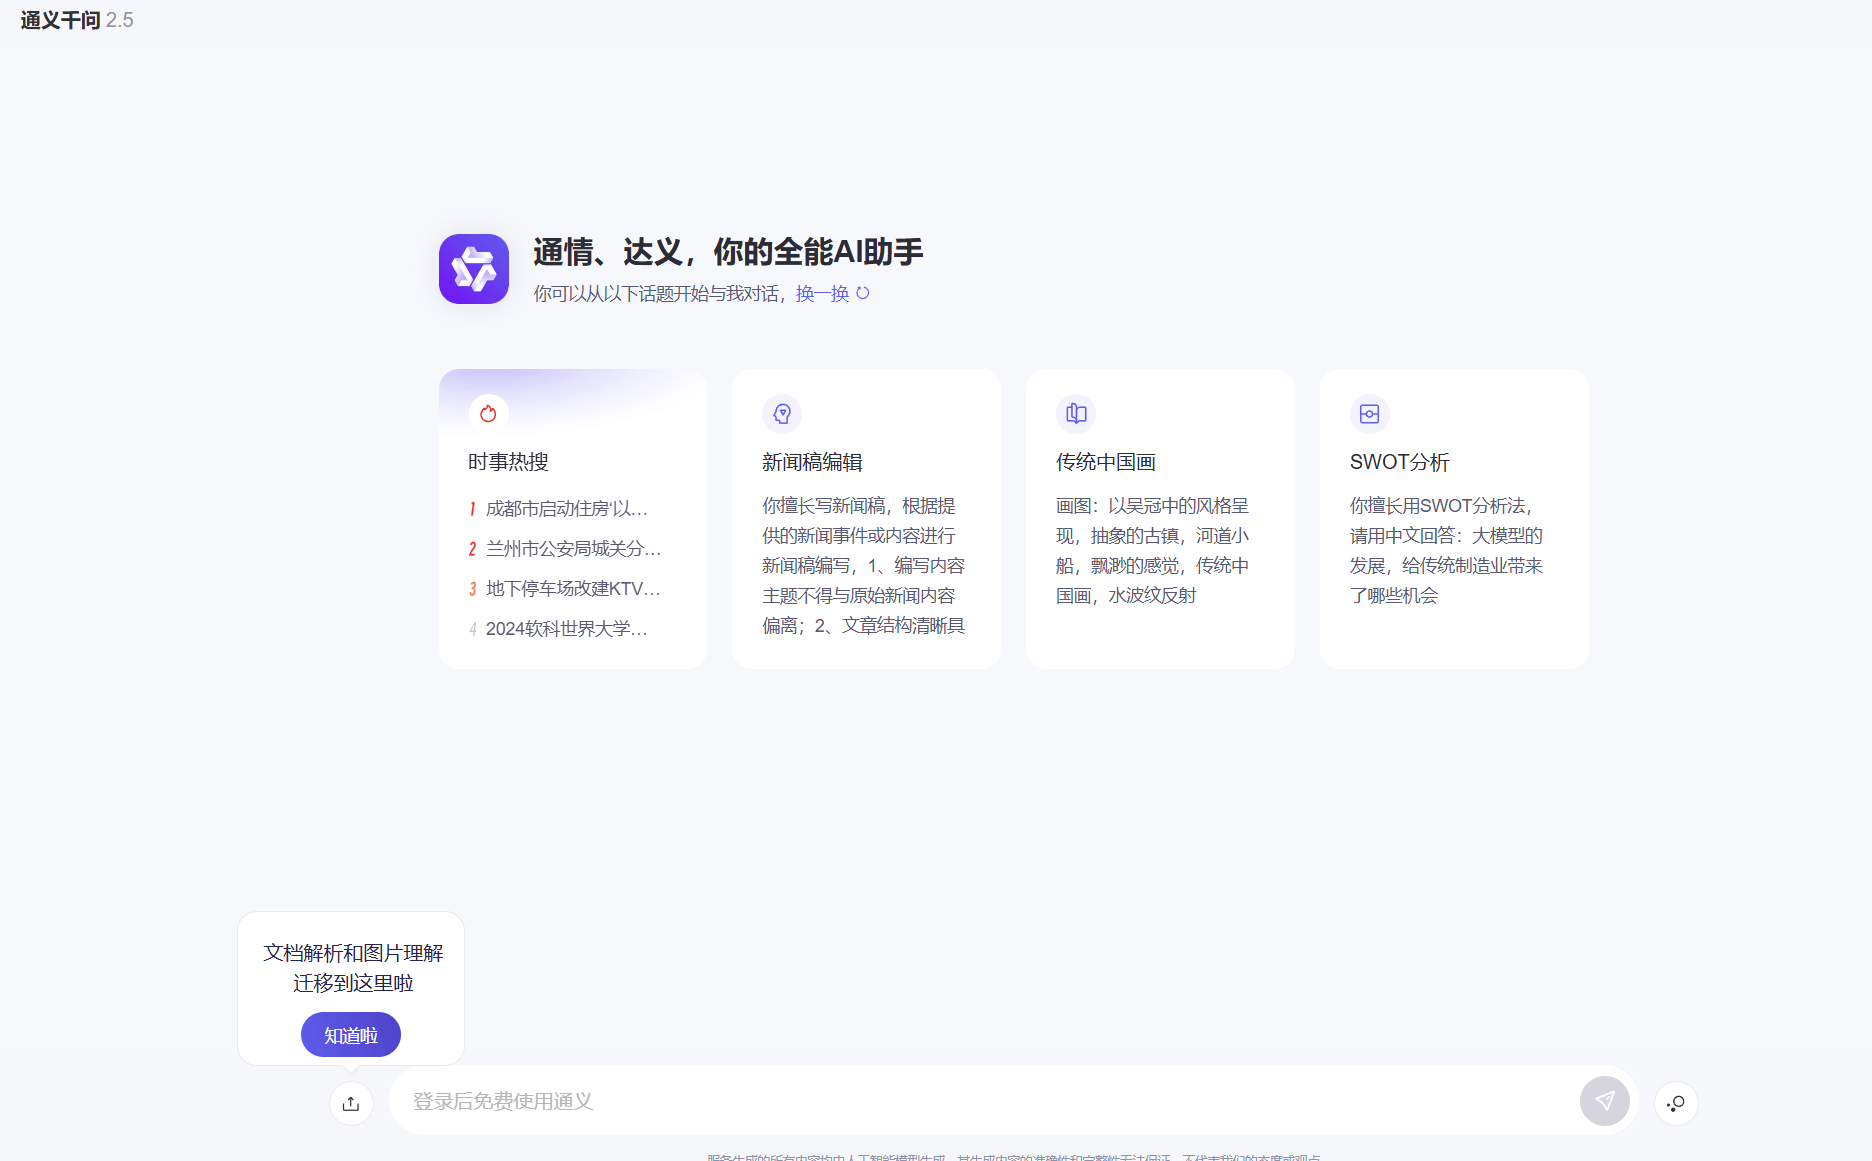Open the 时事热搜 card title

(508, 462)
